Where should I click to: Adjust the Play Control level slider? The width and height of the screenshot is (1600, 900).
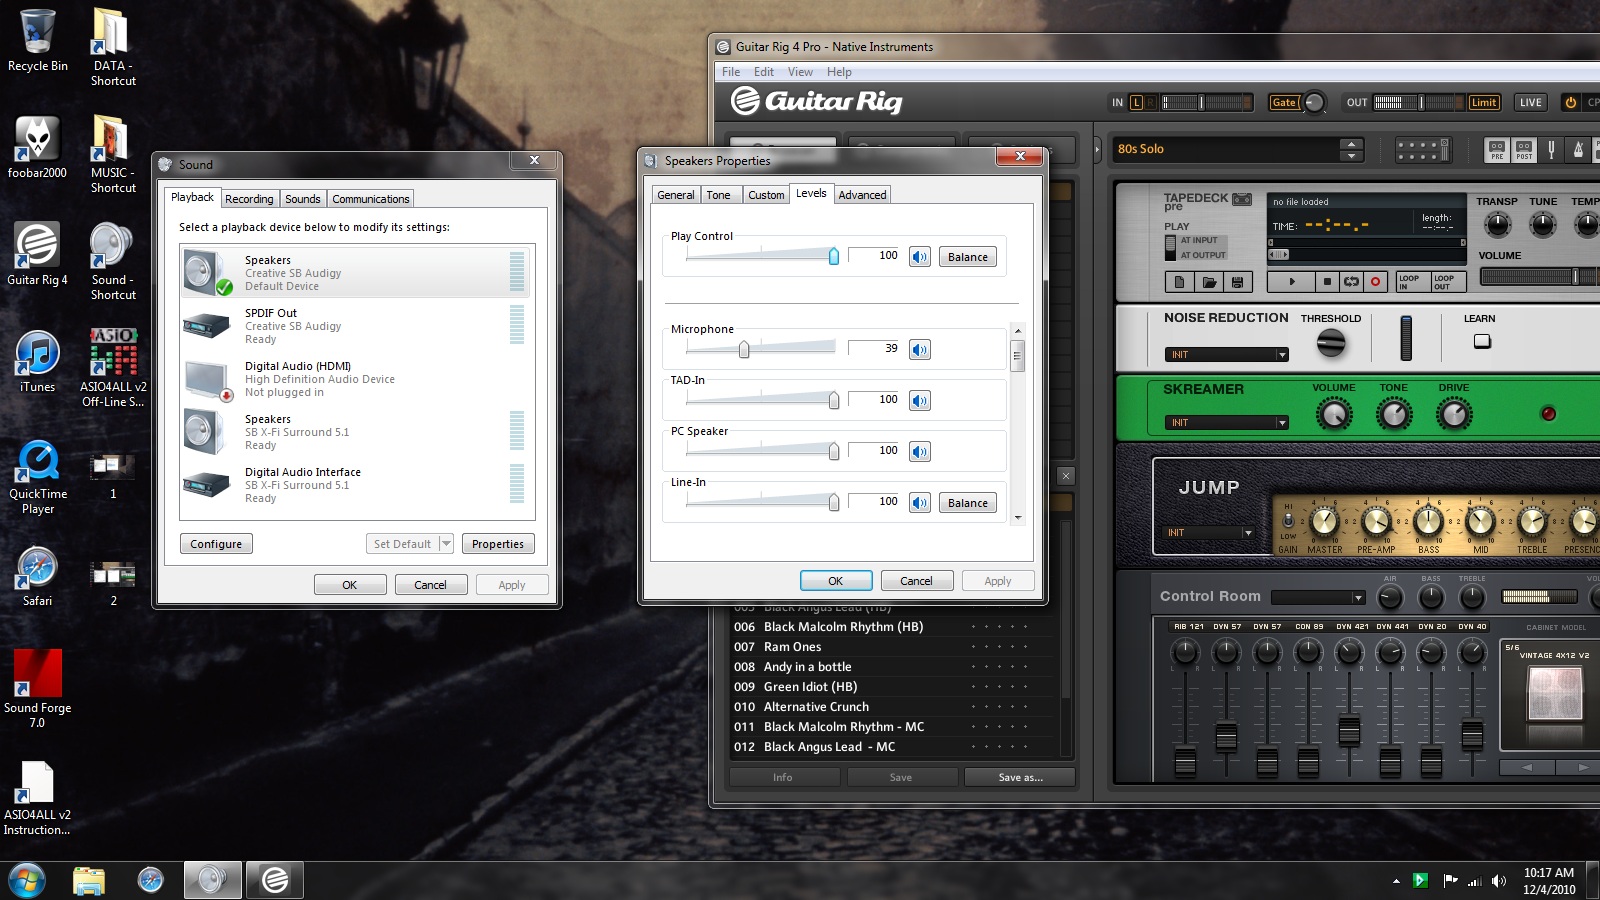833,256
